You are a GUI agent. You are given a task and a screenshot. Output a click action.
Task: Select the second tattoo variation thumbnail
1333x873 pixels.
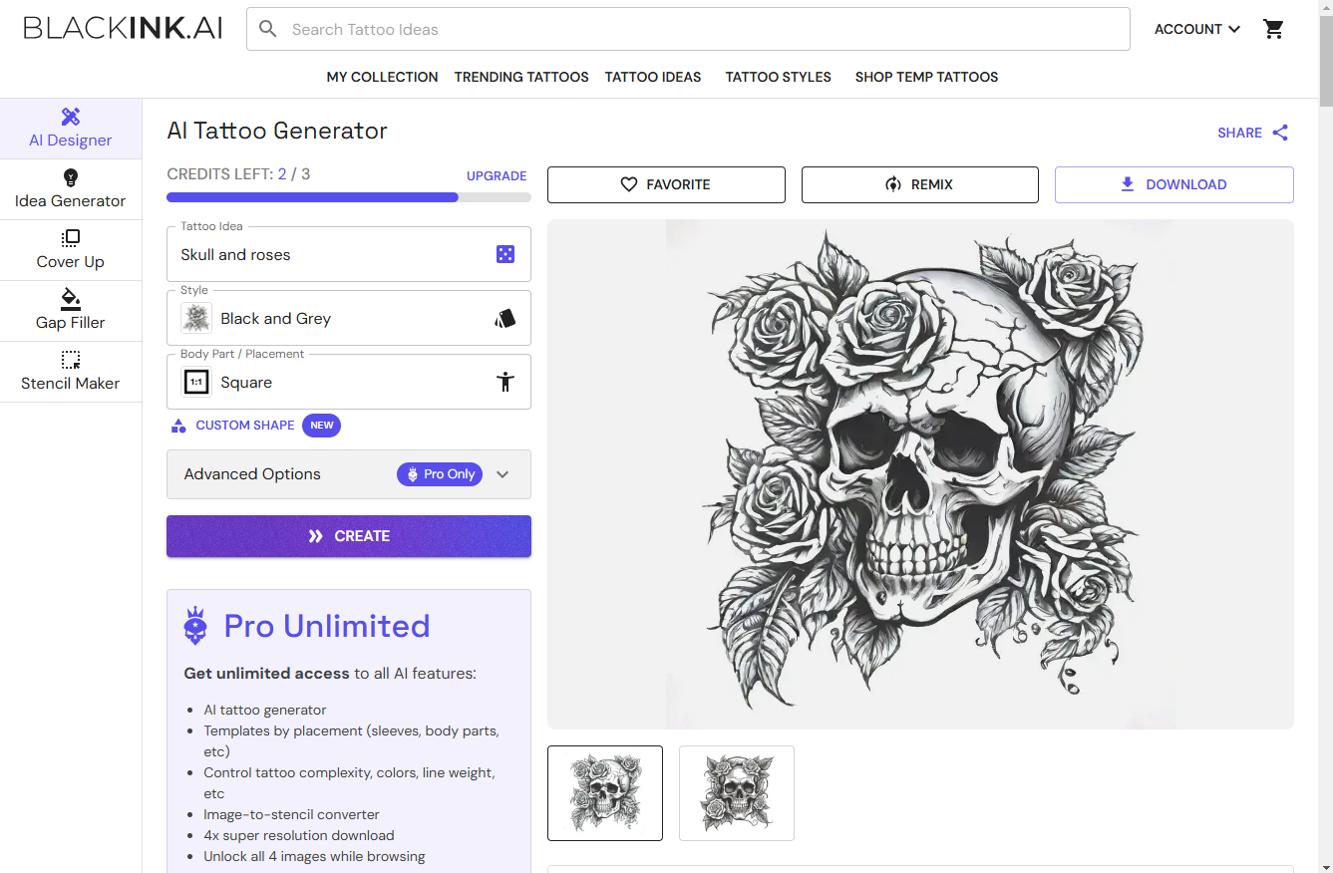click(x=736, y=793)
